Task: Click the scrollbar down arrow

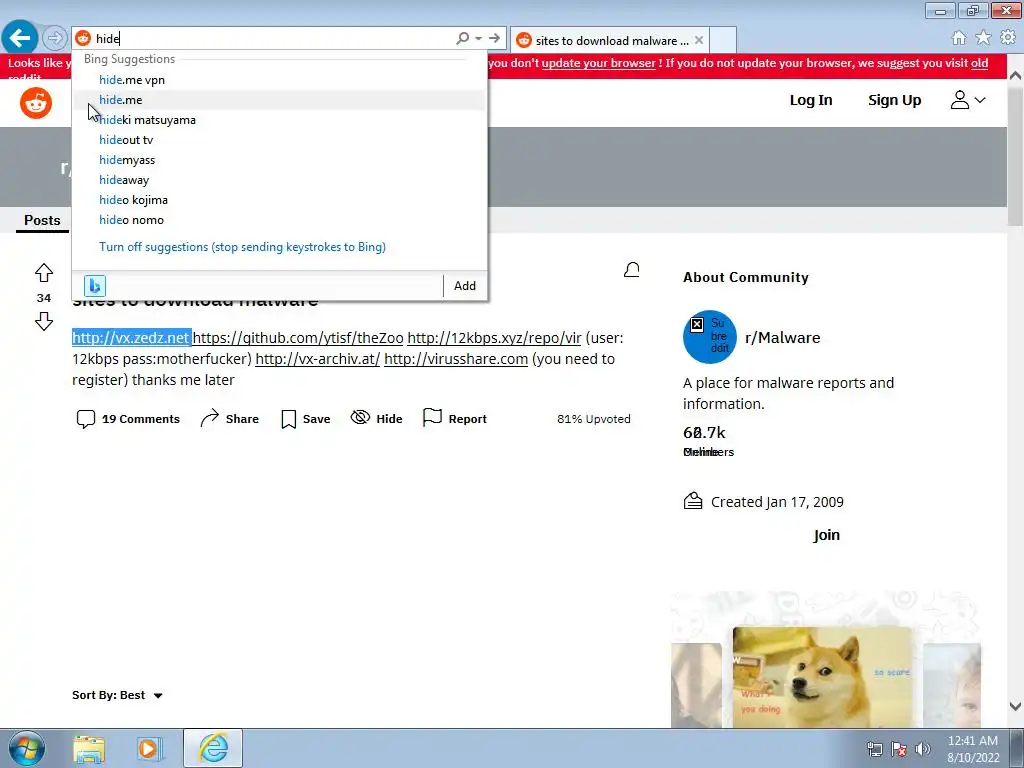Action: click(x=1016, y=706)
